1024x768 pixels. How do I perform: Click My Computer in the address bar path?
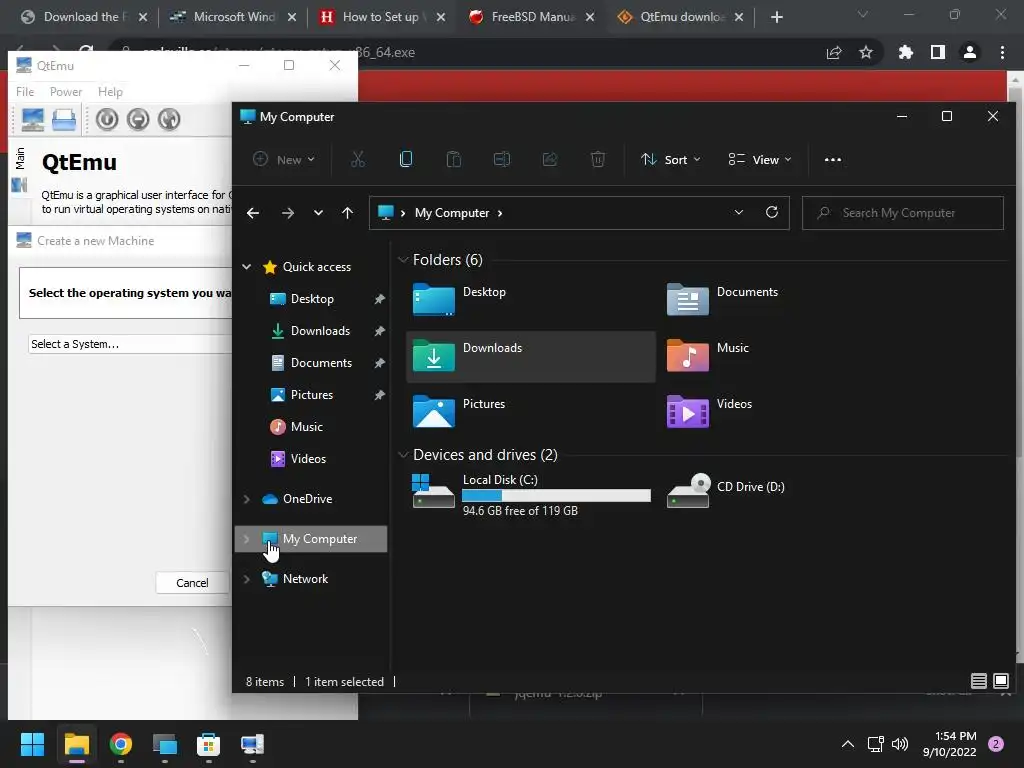click(452, 213)
